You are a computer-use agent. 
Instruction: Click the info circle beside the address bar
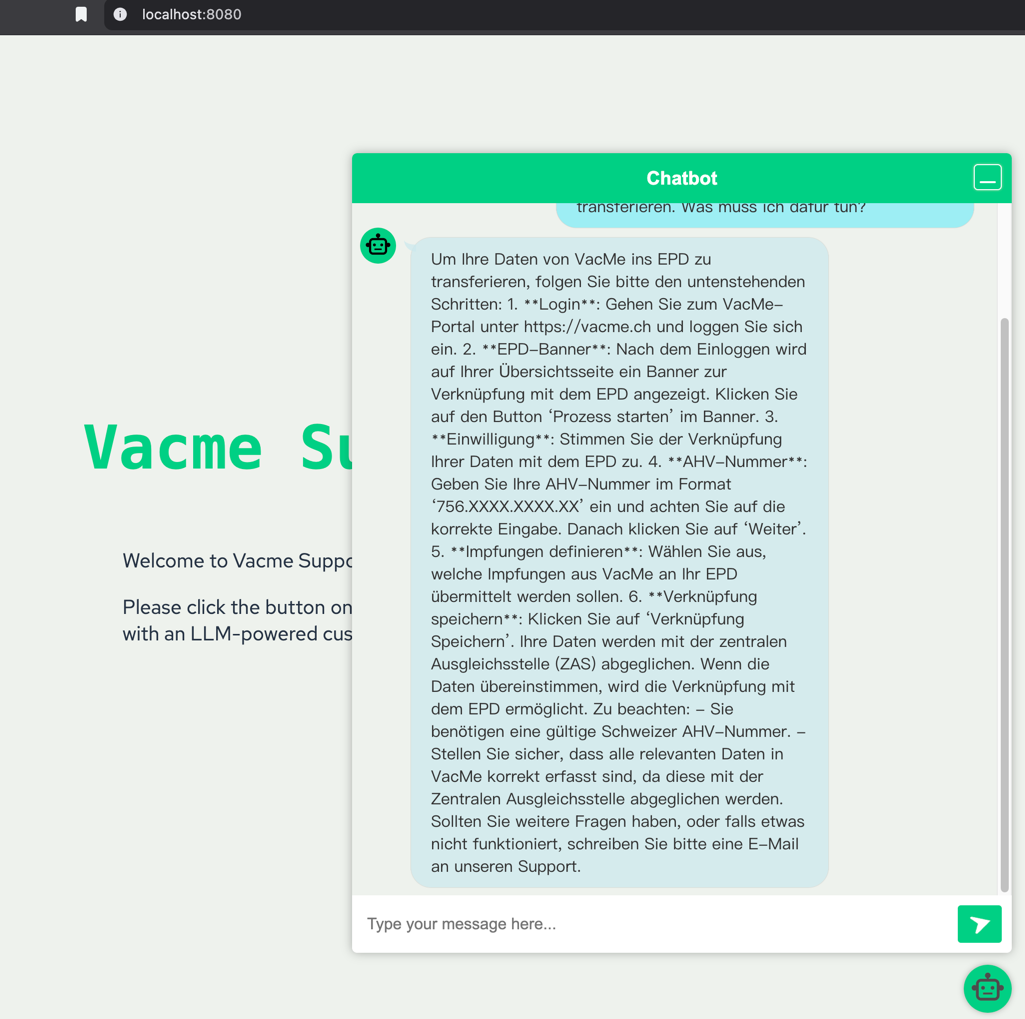pos(119,15)
